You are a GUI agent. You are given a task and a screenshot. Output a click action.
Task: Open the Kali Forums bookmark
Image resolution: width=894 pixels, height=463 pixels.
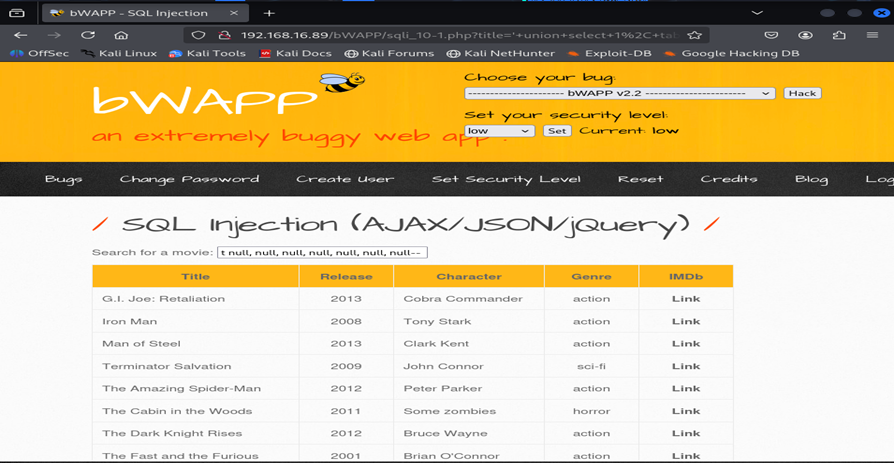point(389,54)
